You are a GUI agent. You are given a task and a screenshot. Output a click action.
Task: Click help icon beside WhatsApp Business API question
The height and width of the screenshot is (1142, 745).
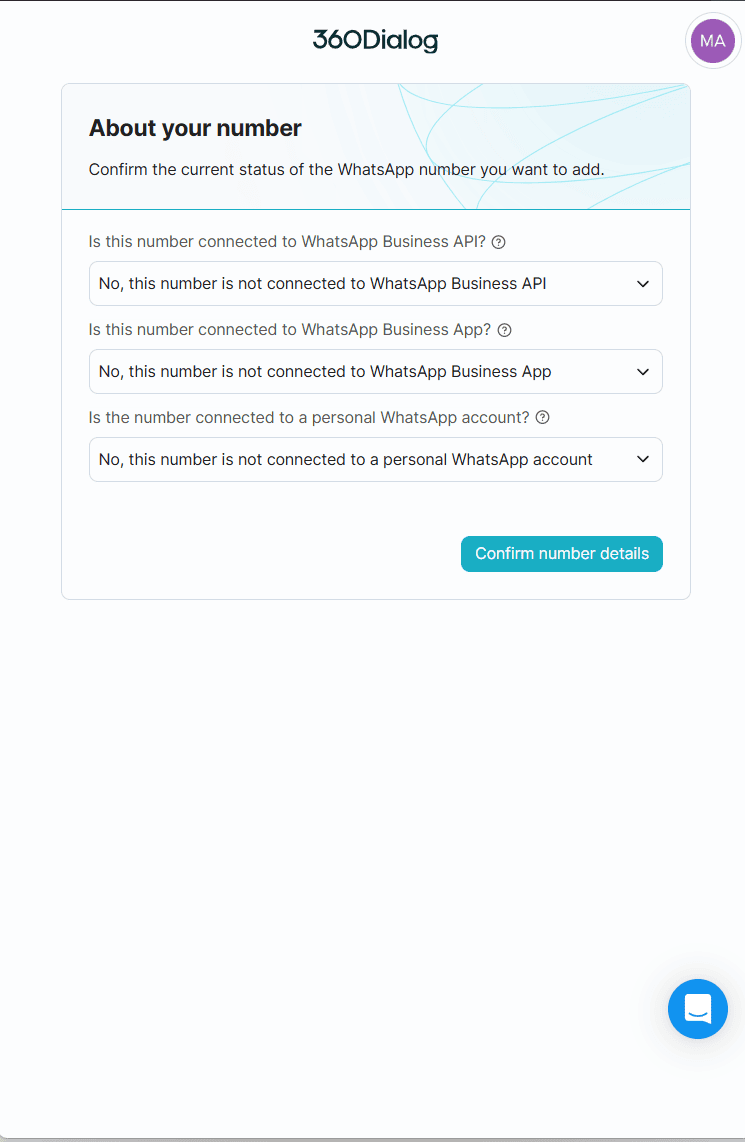click(x=499, y=242)
